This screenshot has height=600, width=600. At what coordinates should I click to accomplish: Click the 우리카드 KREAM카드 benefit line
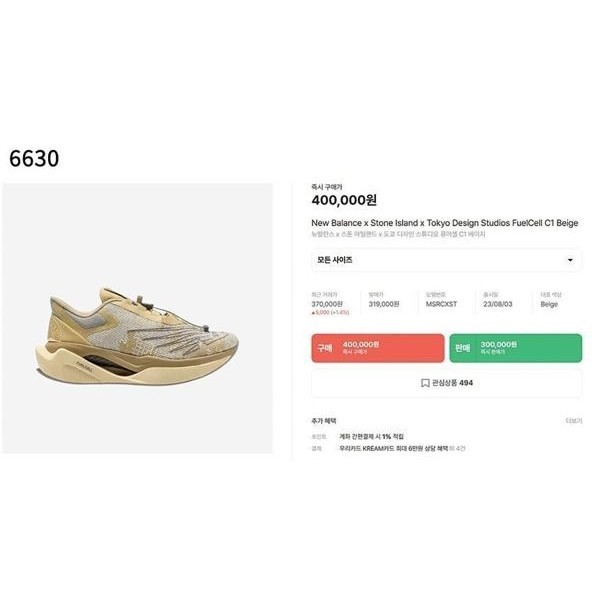click(402, 448)
